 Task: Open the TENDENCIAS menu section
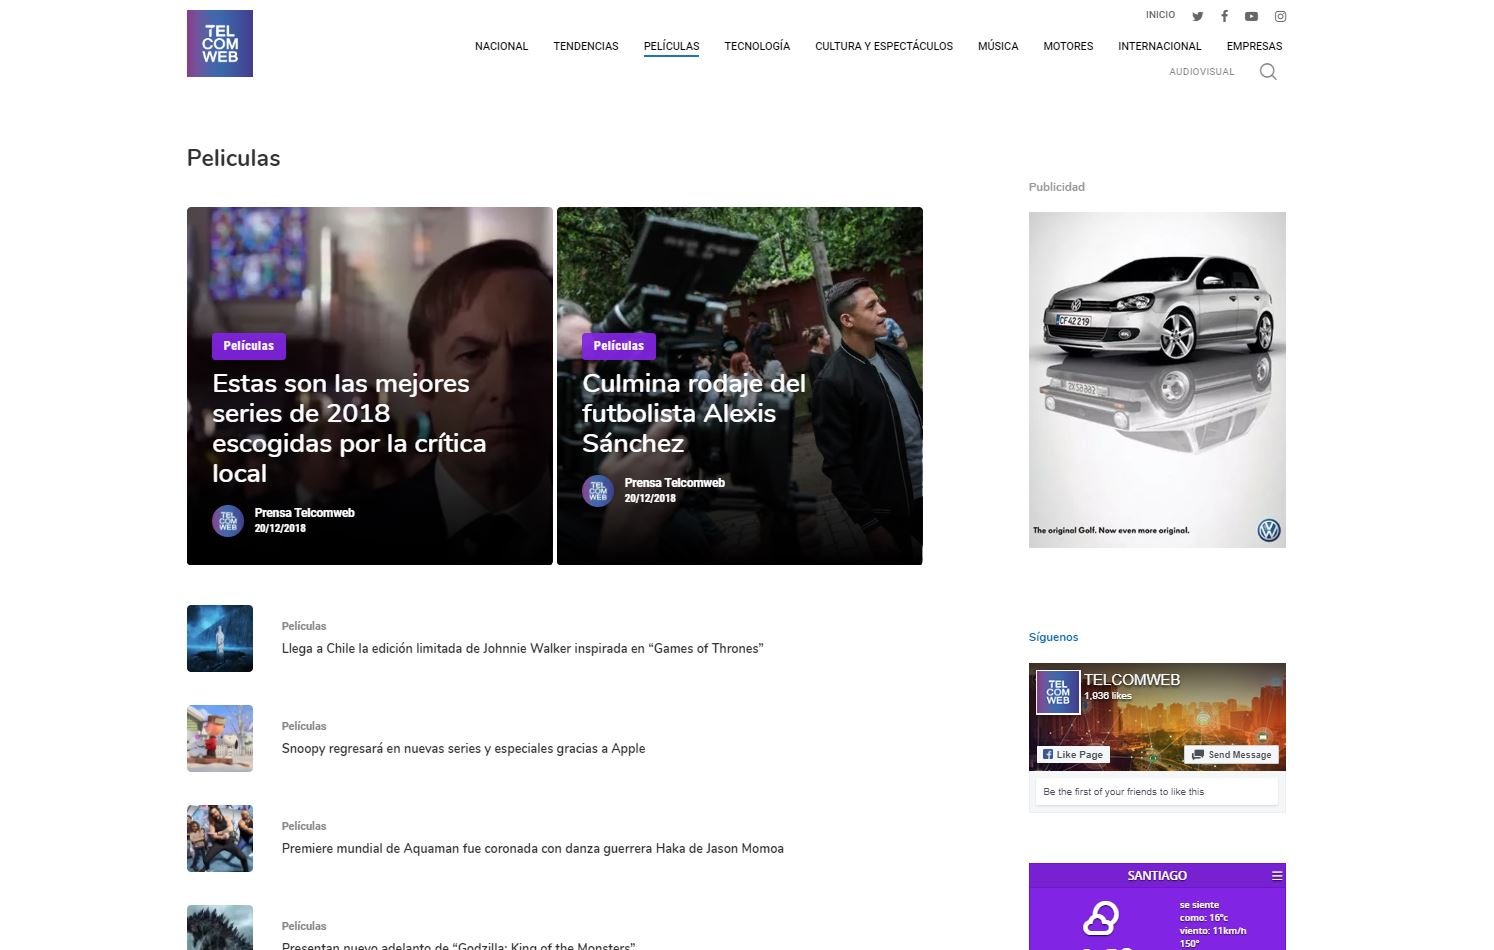586,46
